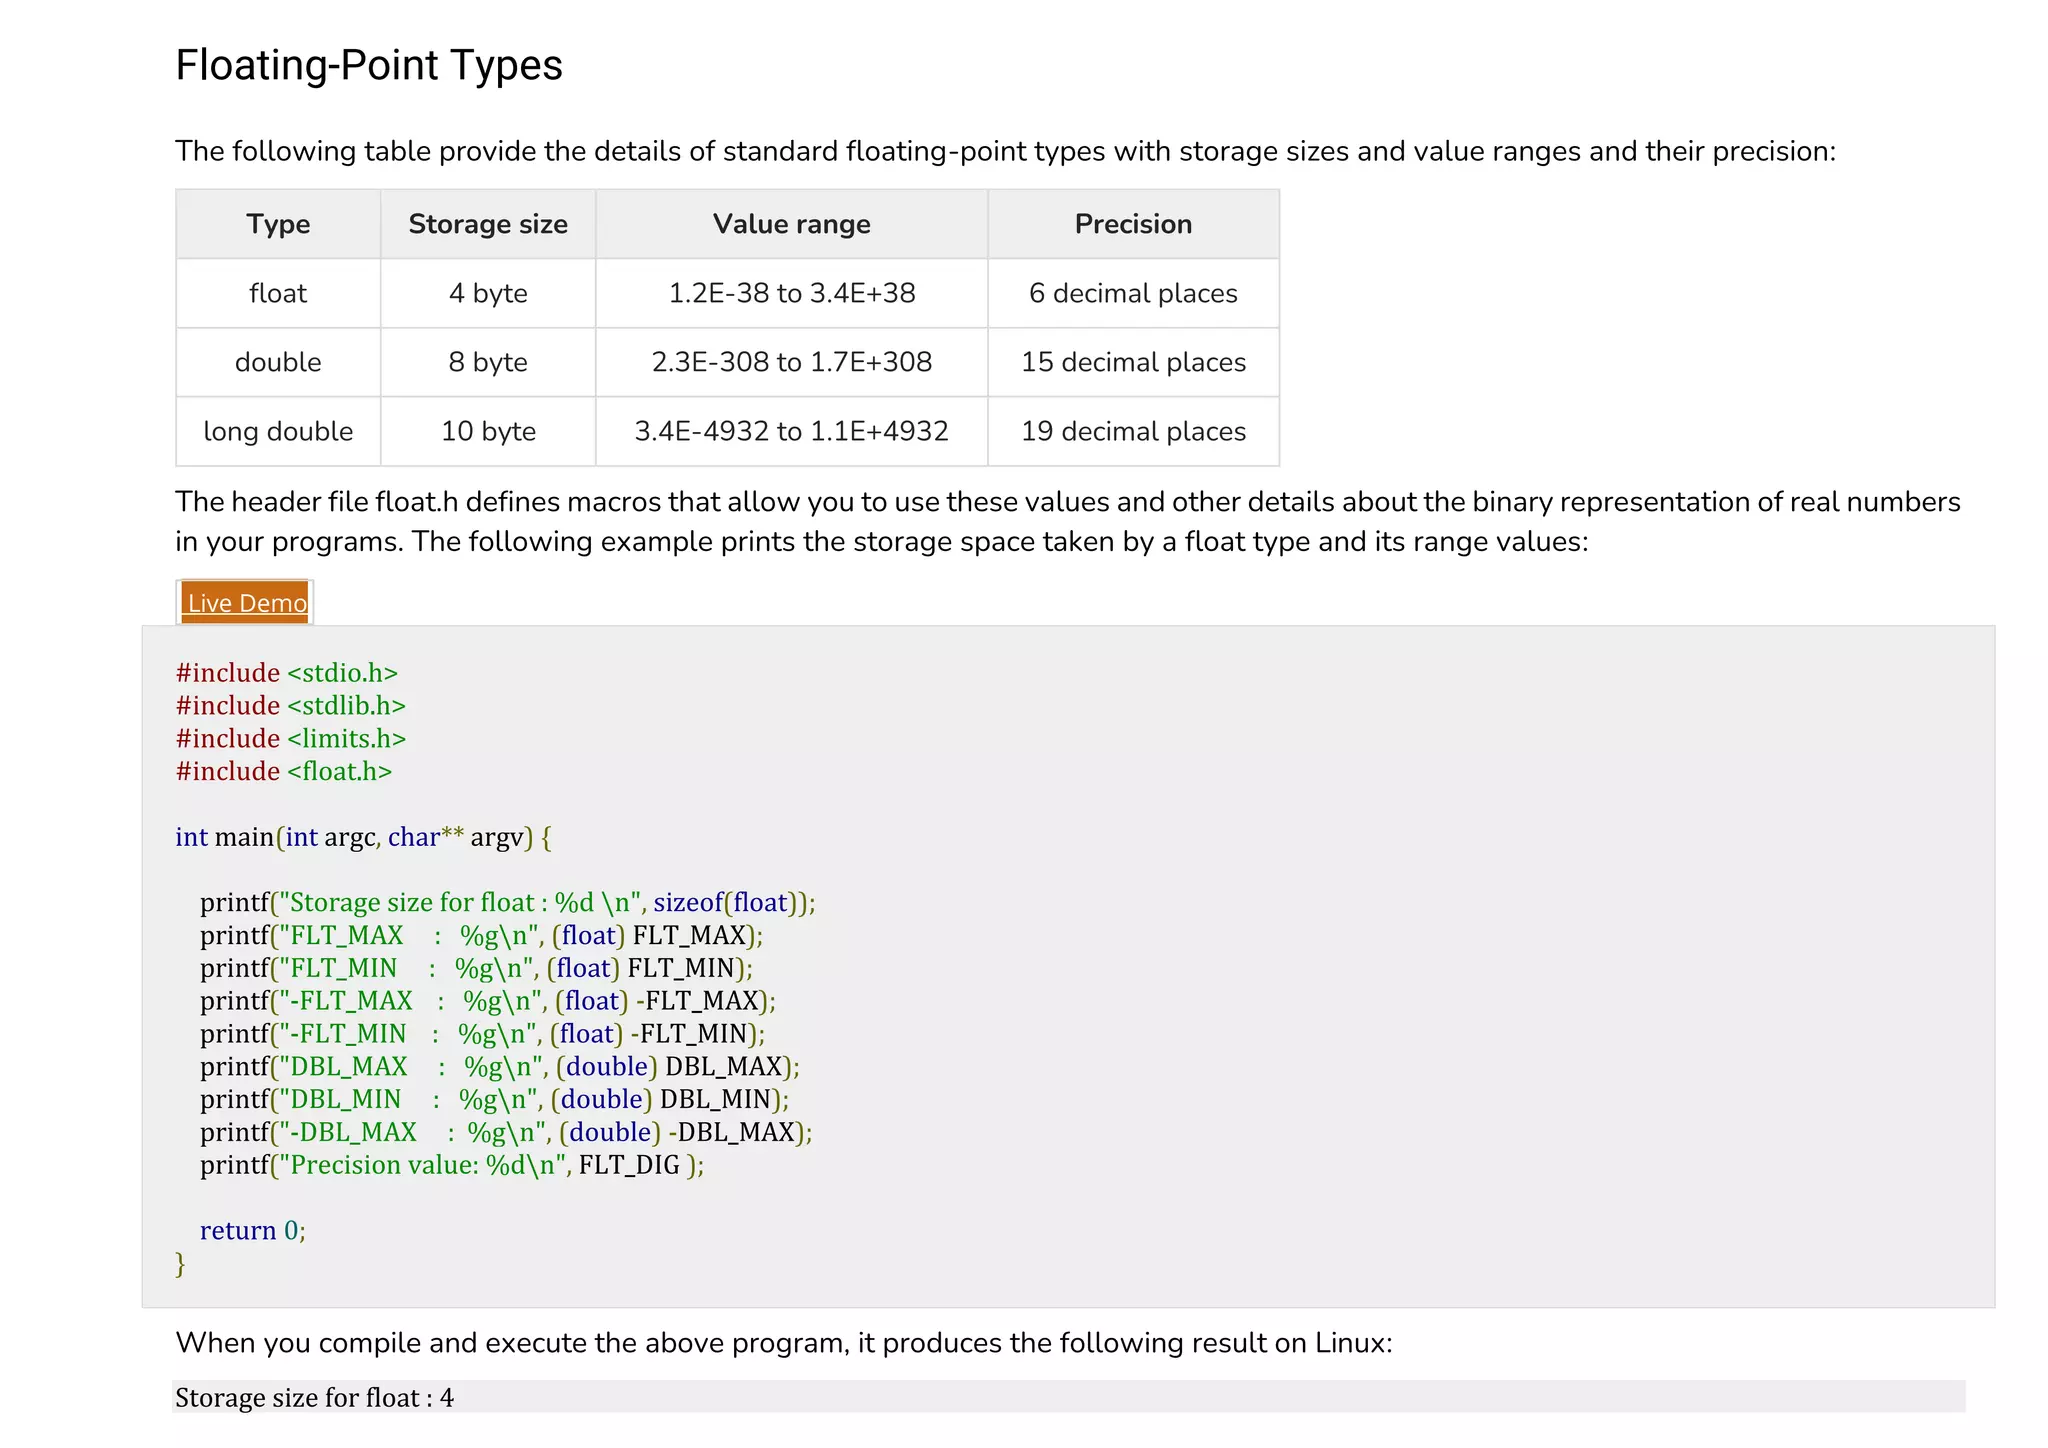Click the sentence 'When you compile and execute'
The width and height of the screenshot is (2048, 1448).
784,1343
